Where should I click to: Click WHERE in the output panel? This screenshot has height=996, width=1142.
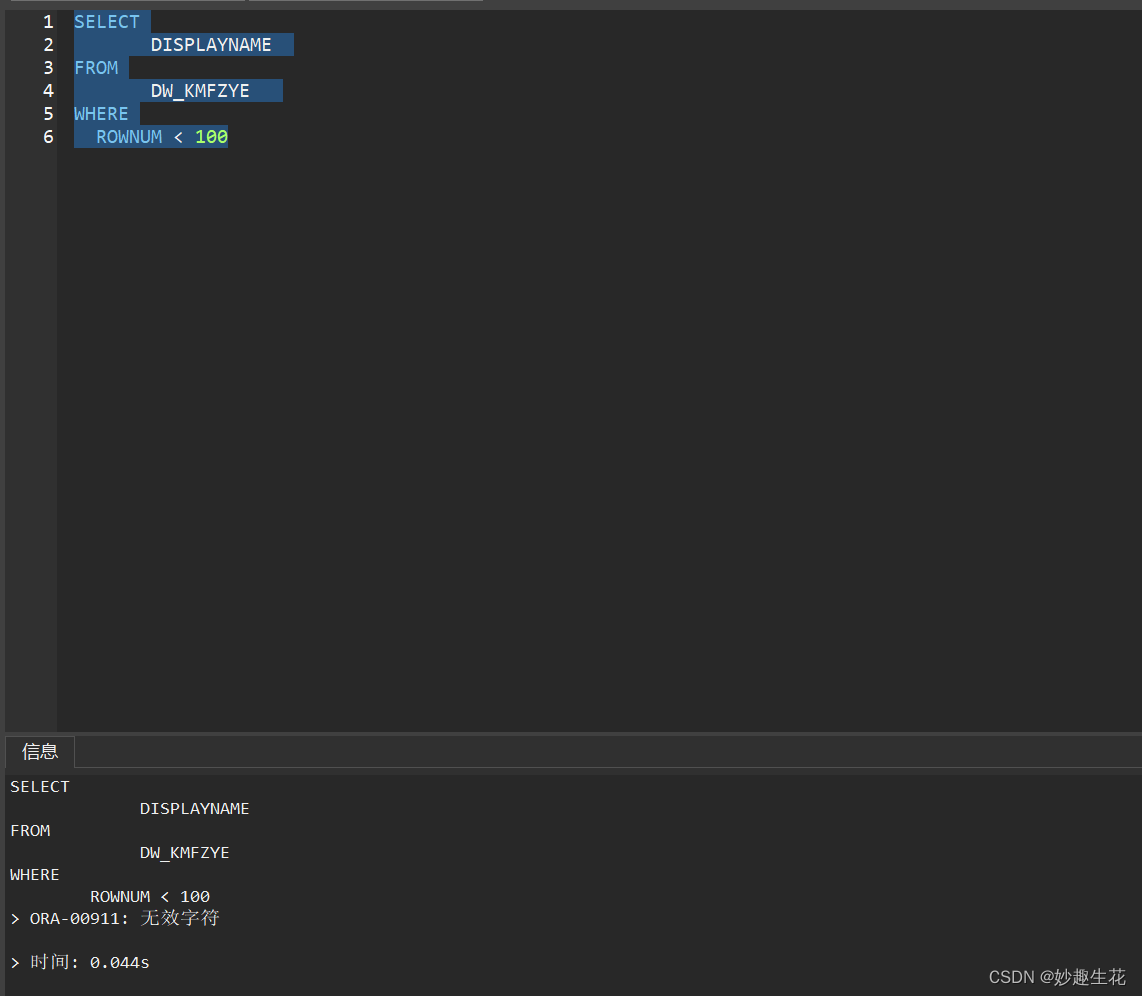(x=34, y=874)
